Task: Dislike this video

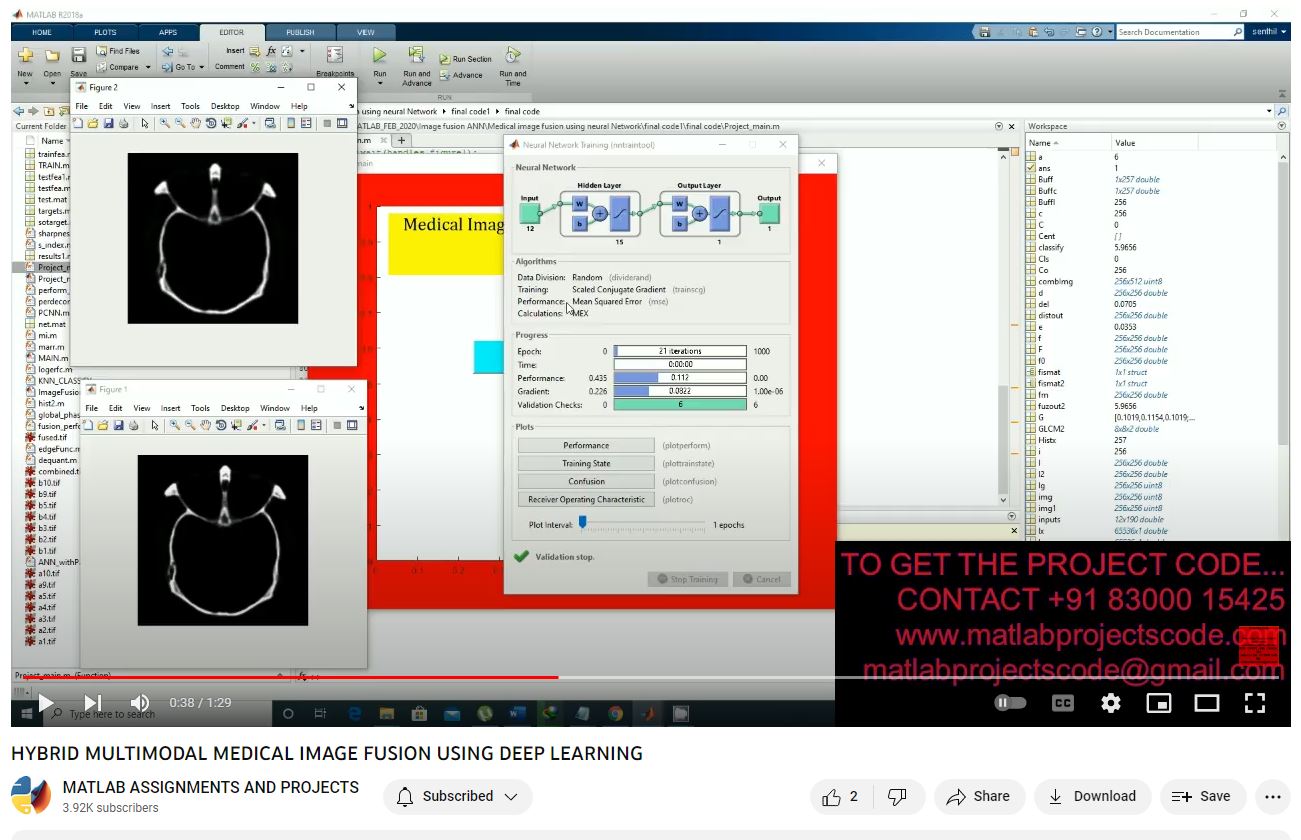Action: coord(897,796)
